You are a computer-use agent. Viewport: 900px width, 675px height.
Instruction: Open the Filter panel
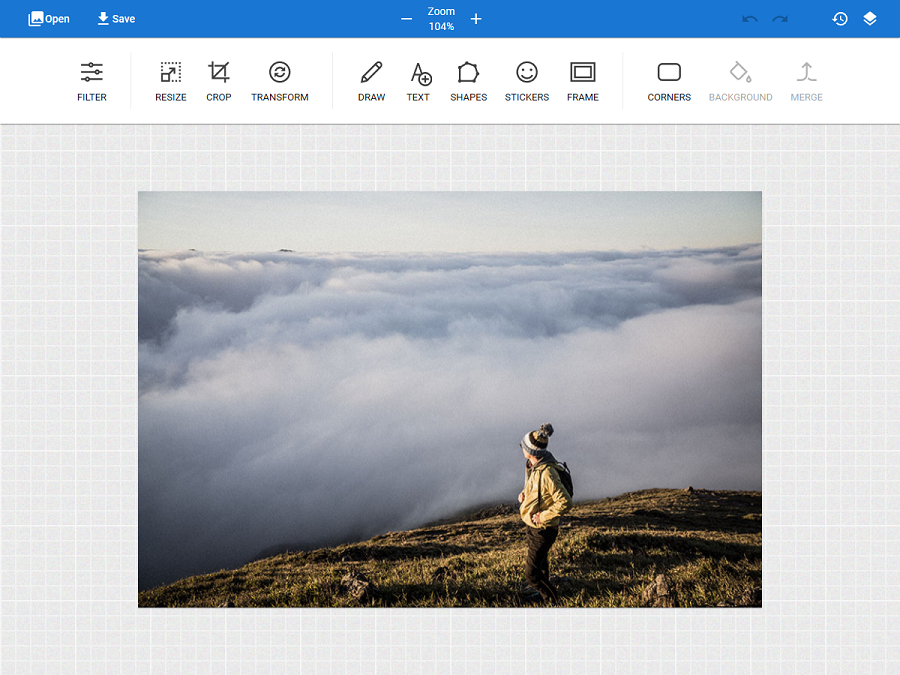tap(91, 80)
